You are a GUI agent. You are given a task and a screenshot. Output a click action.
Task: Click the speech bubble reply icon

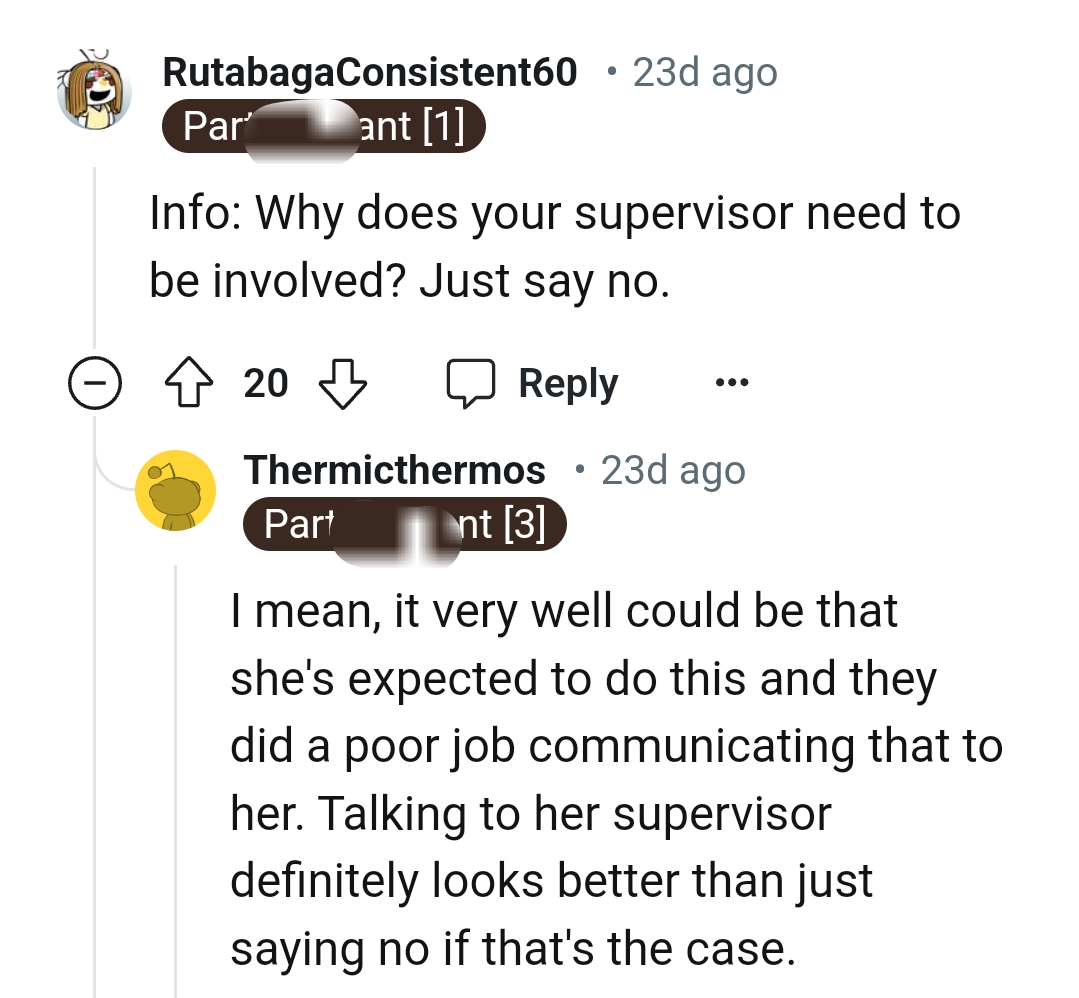click(x=473, y=382)
